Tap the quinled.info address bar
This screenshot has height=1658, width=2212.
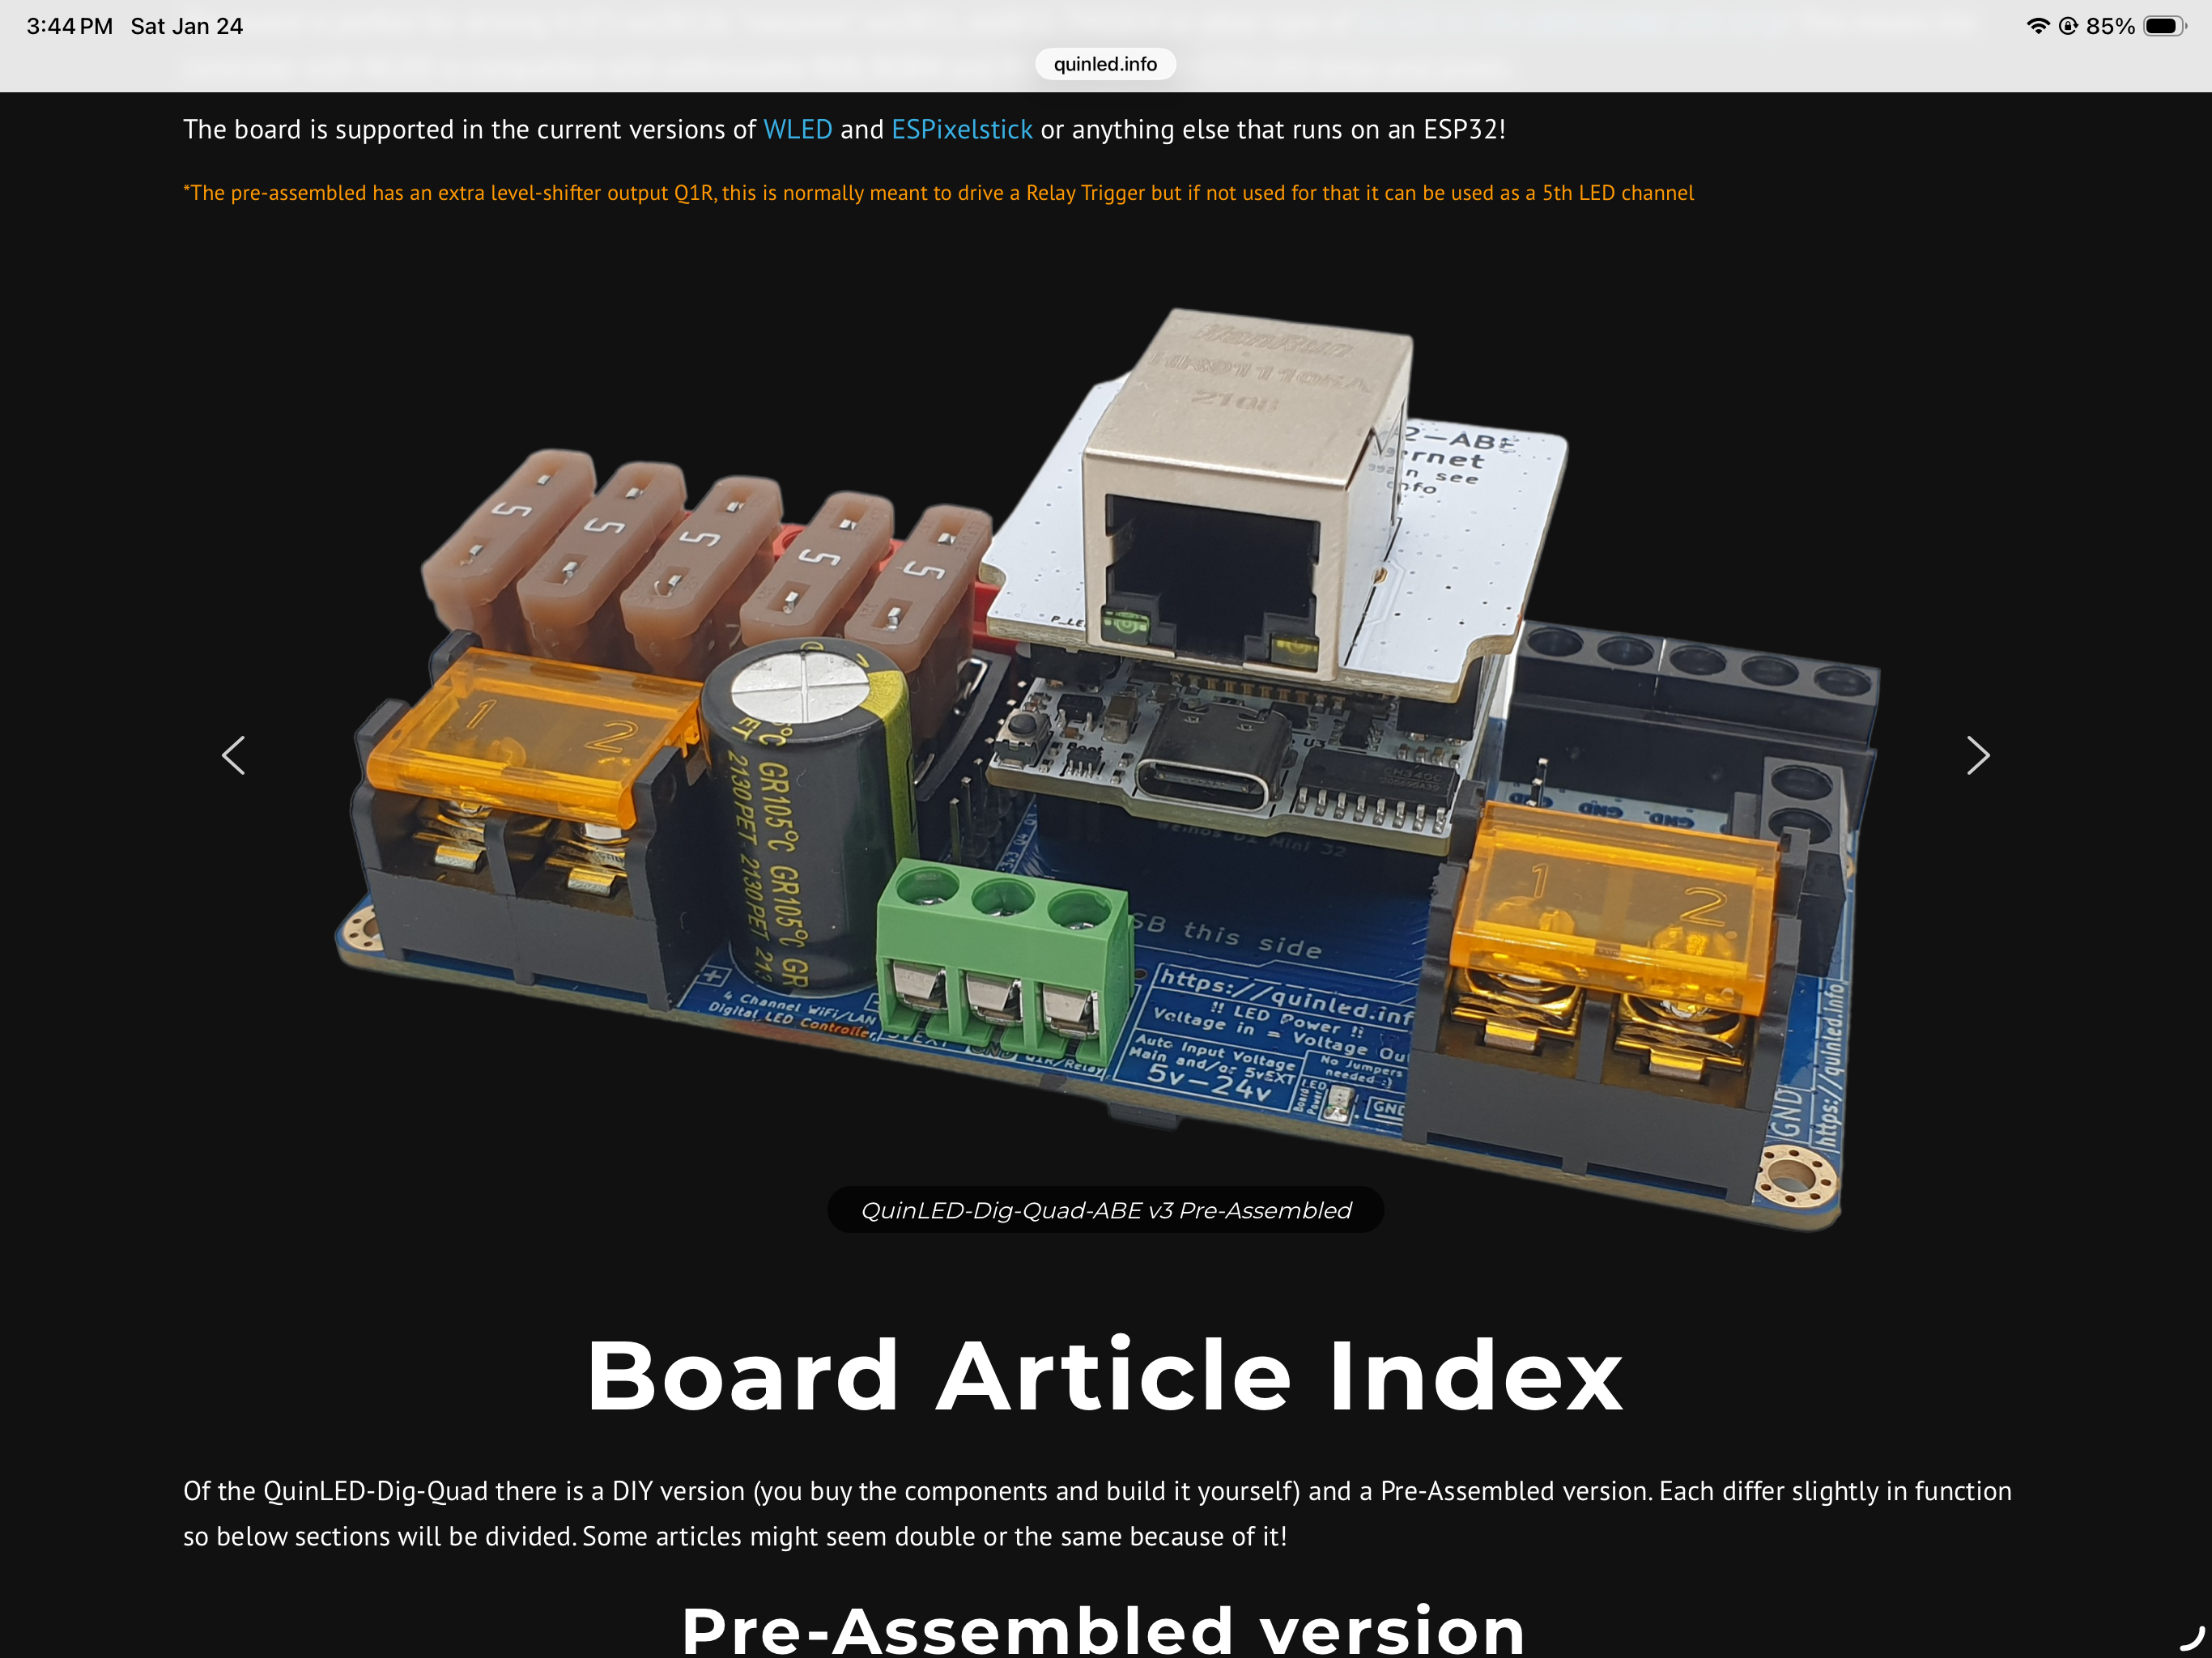click(1105, 64)
